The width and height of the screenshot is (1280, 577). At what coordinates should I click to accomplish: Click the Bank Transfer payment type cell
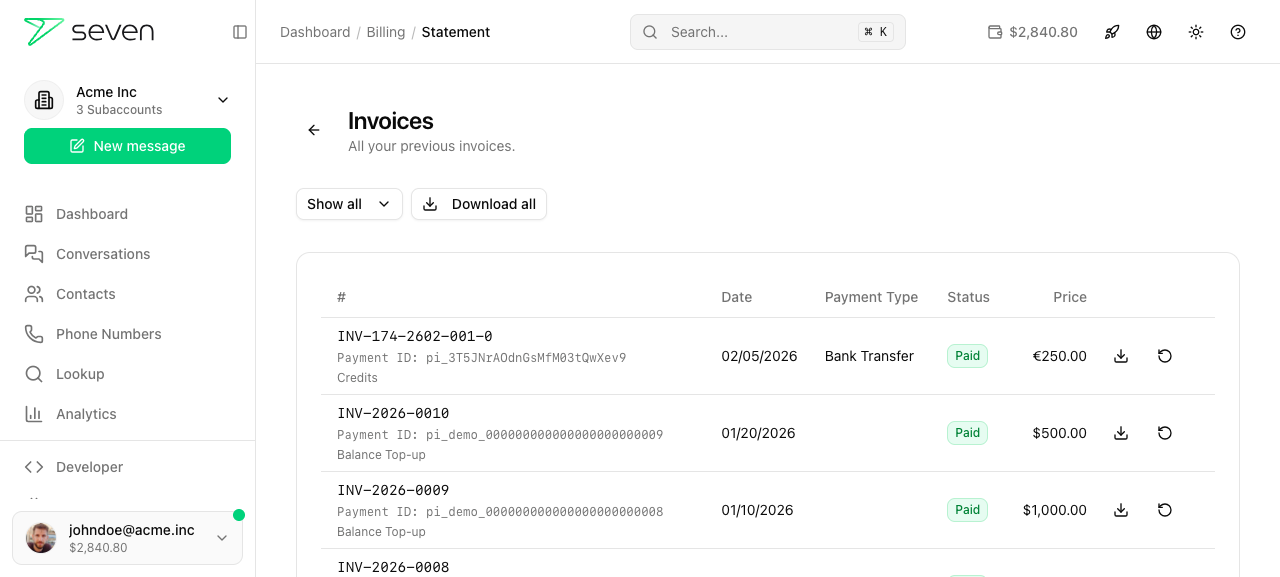tap(870, 356)
